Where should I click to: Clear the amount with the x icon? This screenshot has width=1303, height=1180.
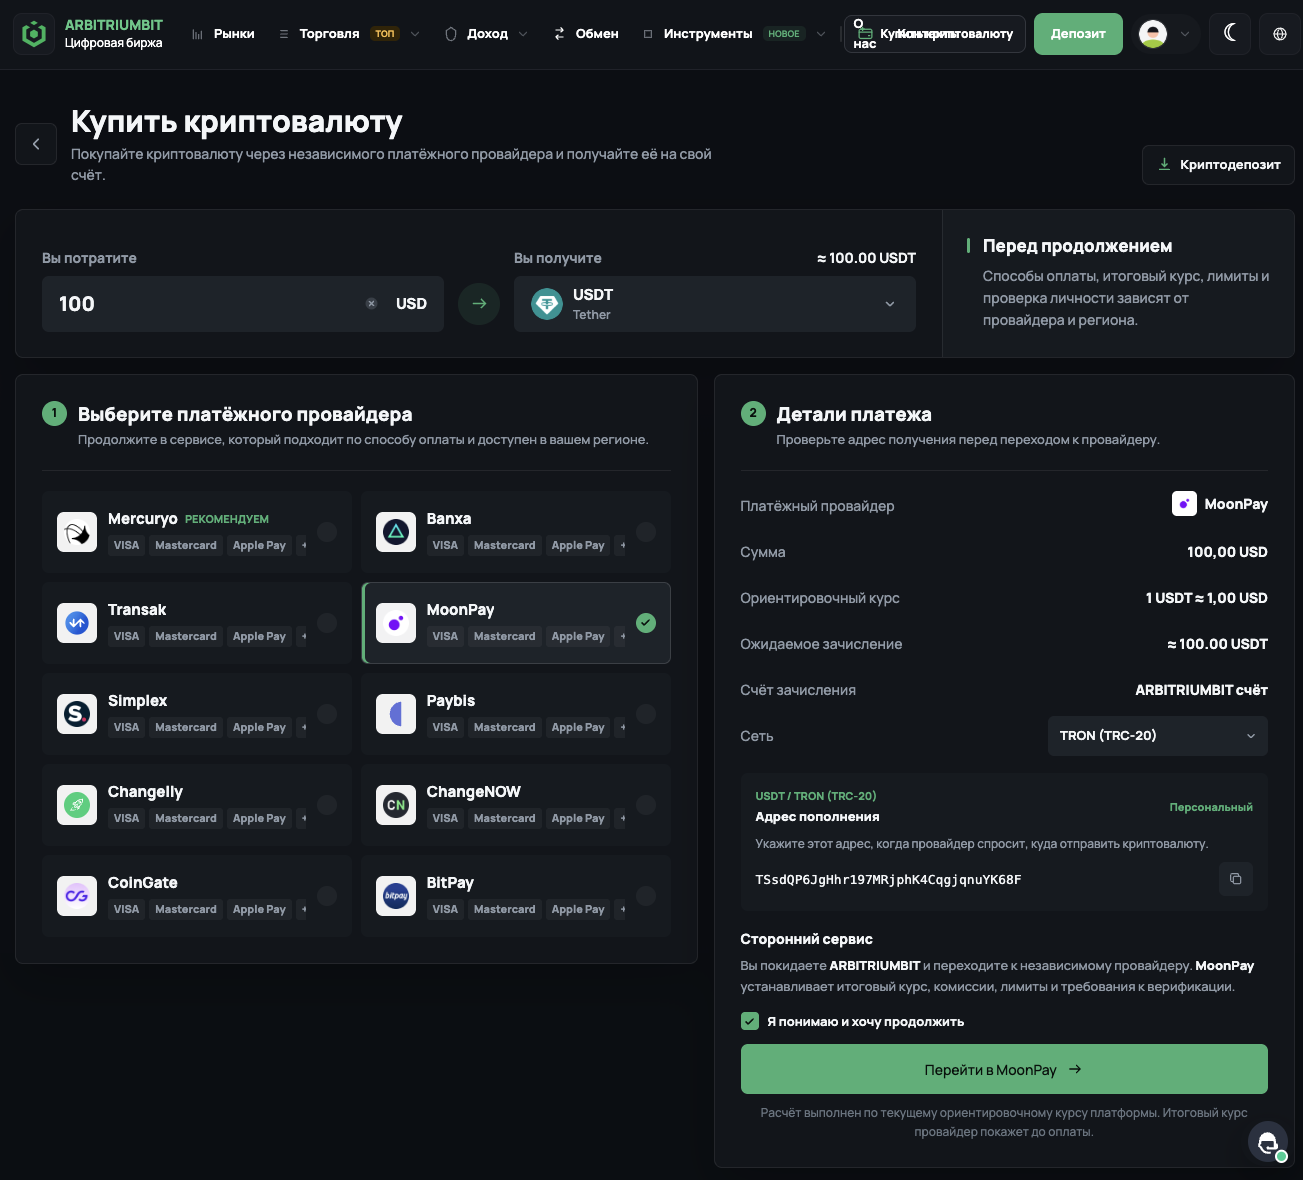pos(371,304)
